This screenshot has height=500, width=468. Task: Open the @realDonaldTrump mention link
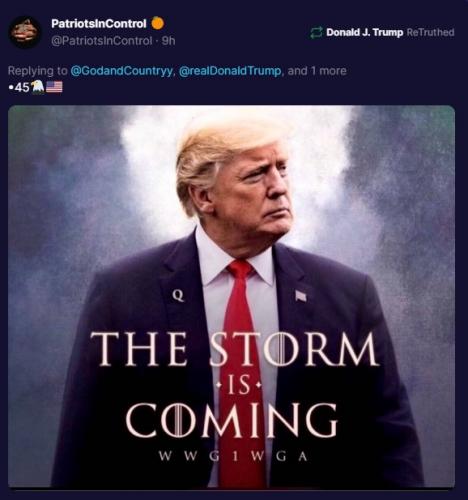(x=230, y=71)
